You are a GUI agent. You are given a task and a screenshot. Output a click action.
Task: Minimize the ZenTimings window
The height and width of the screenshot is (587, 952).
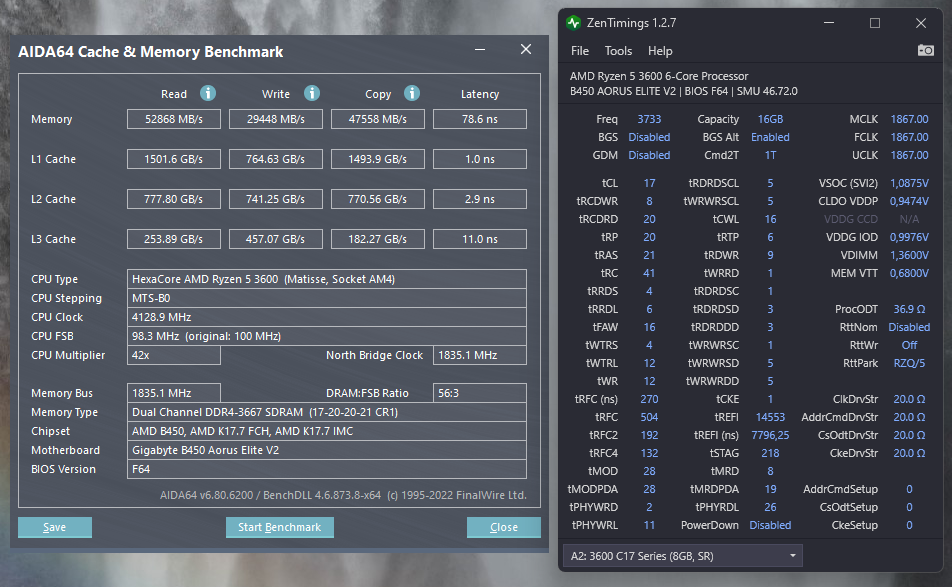pos(829,23)
